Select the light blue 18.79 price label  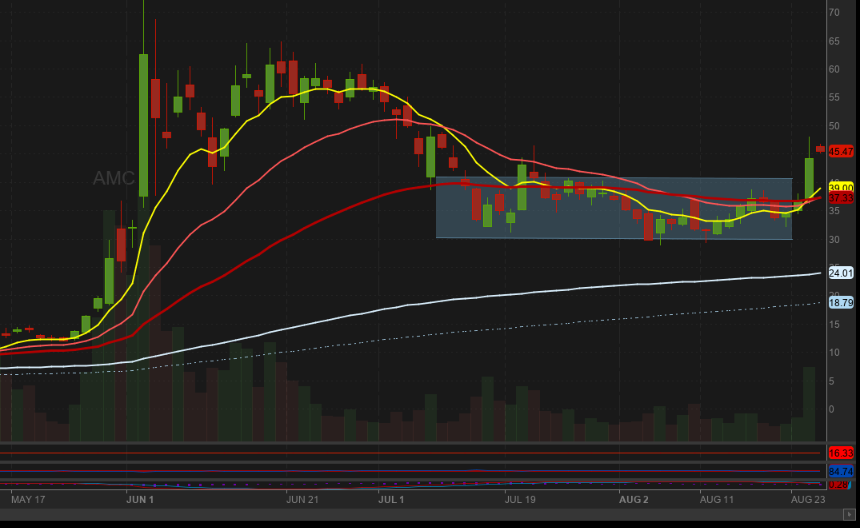[x=840, y=302]
